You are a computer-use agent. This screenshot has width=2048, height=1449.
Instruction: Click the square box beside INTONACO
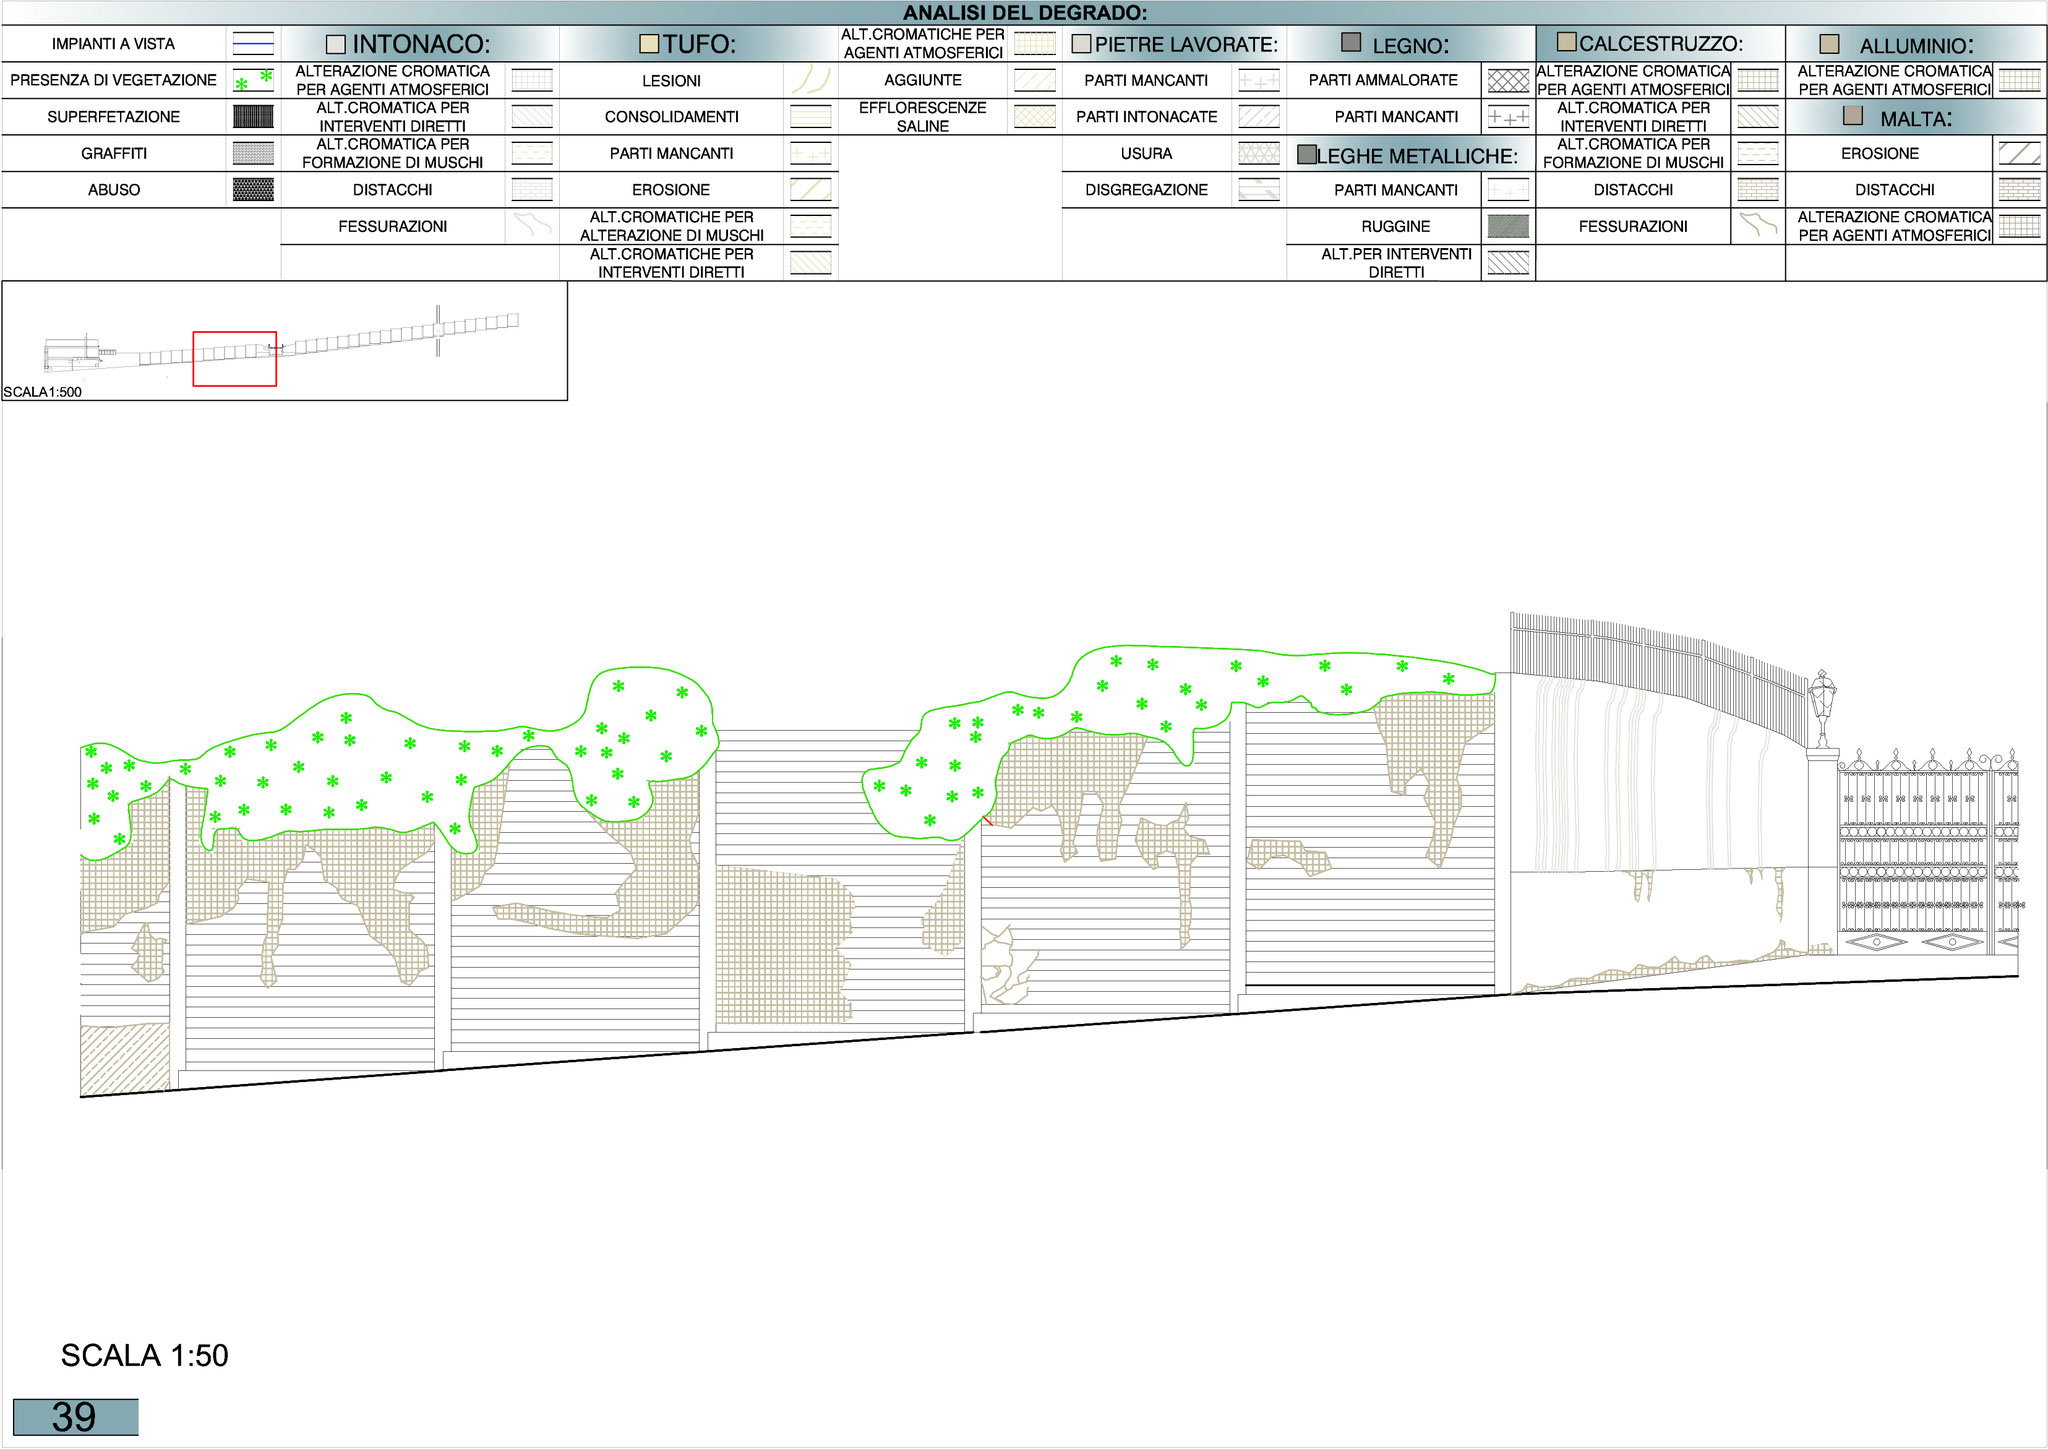(x=336, y=45)
